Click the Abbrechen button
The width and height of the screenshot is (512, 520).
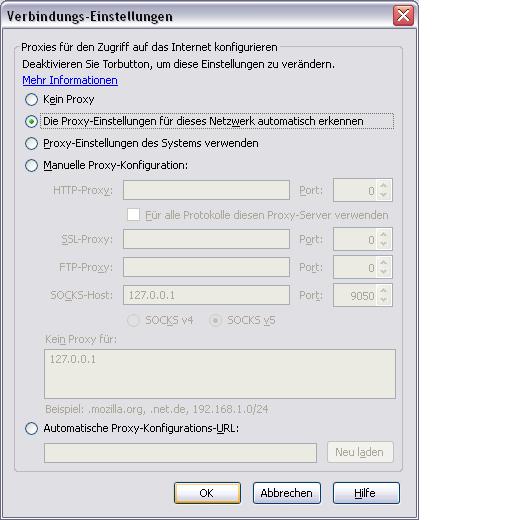click(x=287, y=493)
